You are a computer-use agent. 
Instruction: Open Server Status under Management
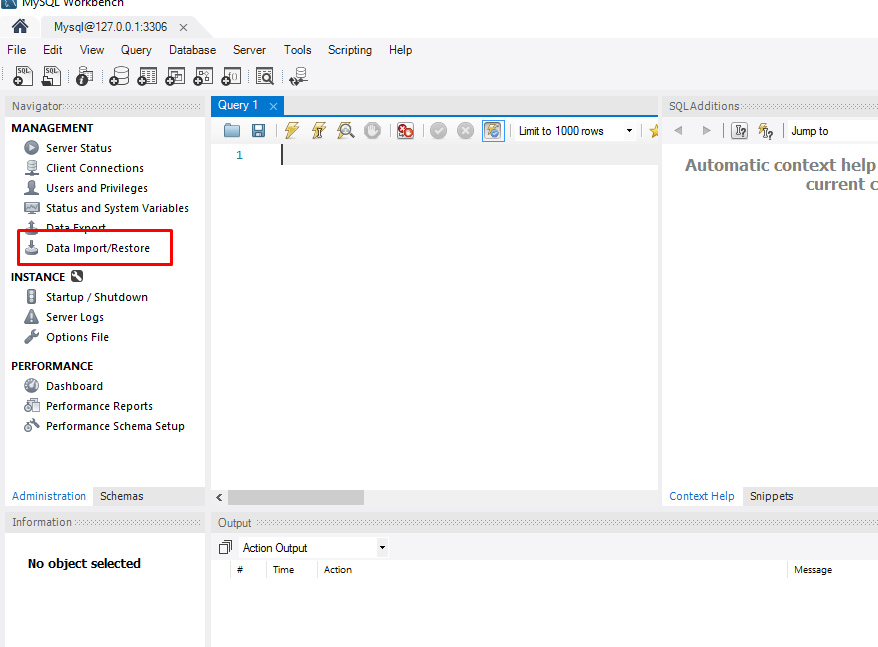point(78,148)
